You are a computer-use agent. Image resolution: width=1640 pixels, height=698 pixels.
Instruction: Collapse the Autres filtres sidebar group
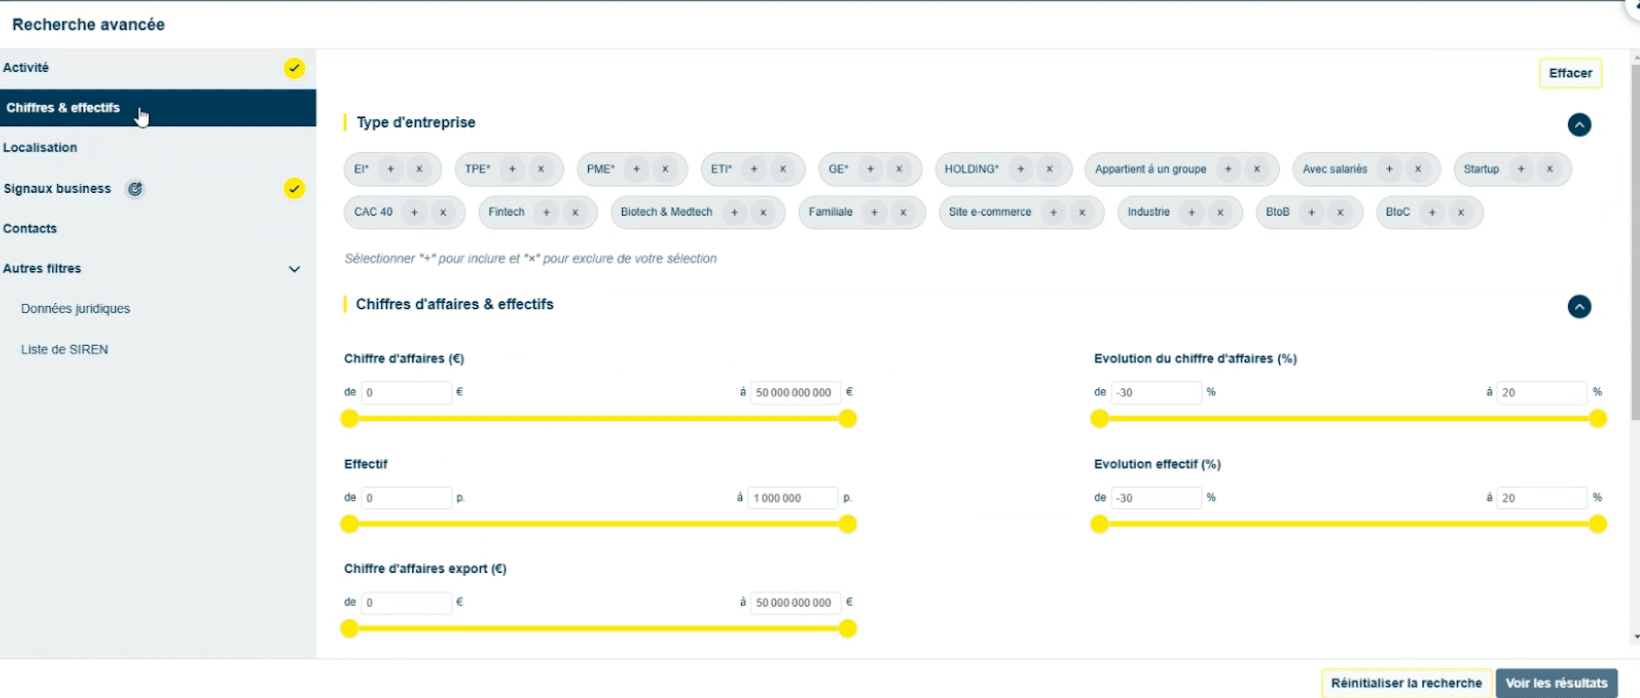pos(294,269)
